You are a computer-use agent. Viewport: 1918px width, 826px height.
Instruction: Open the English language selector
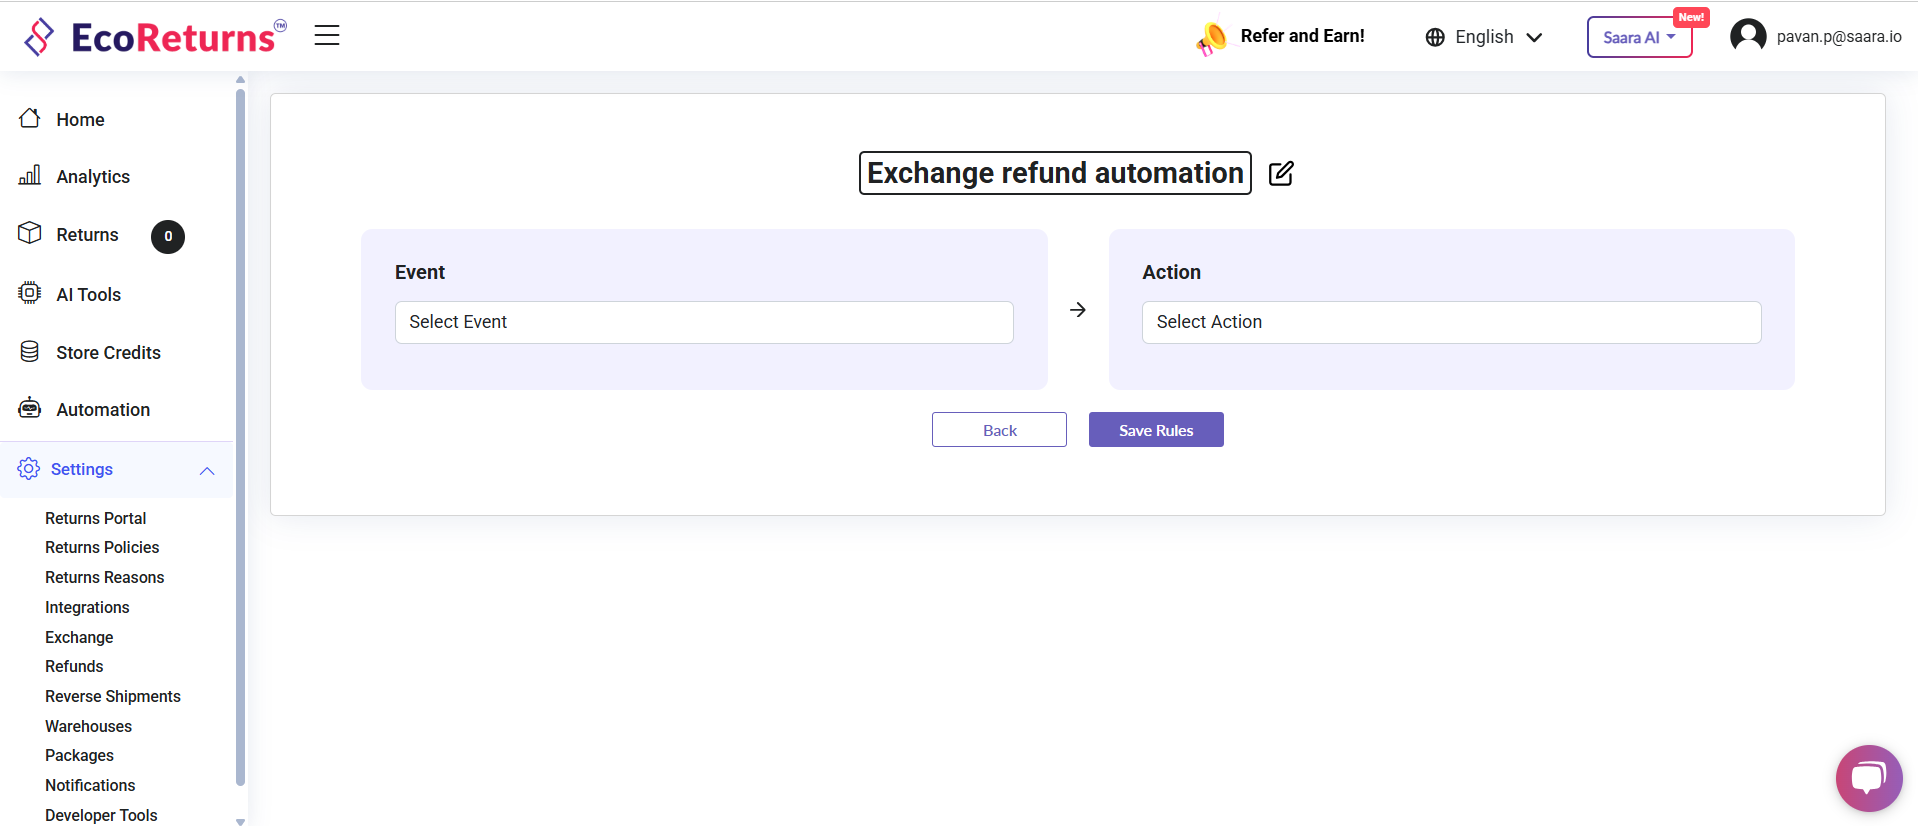click(x=1484, y=37)
